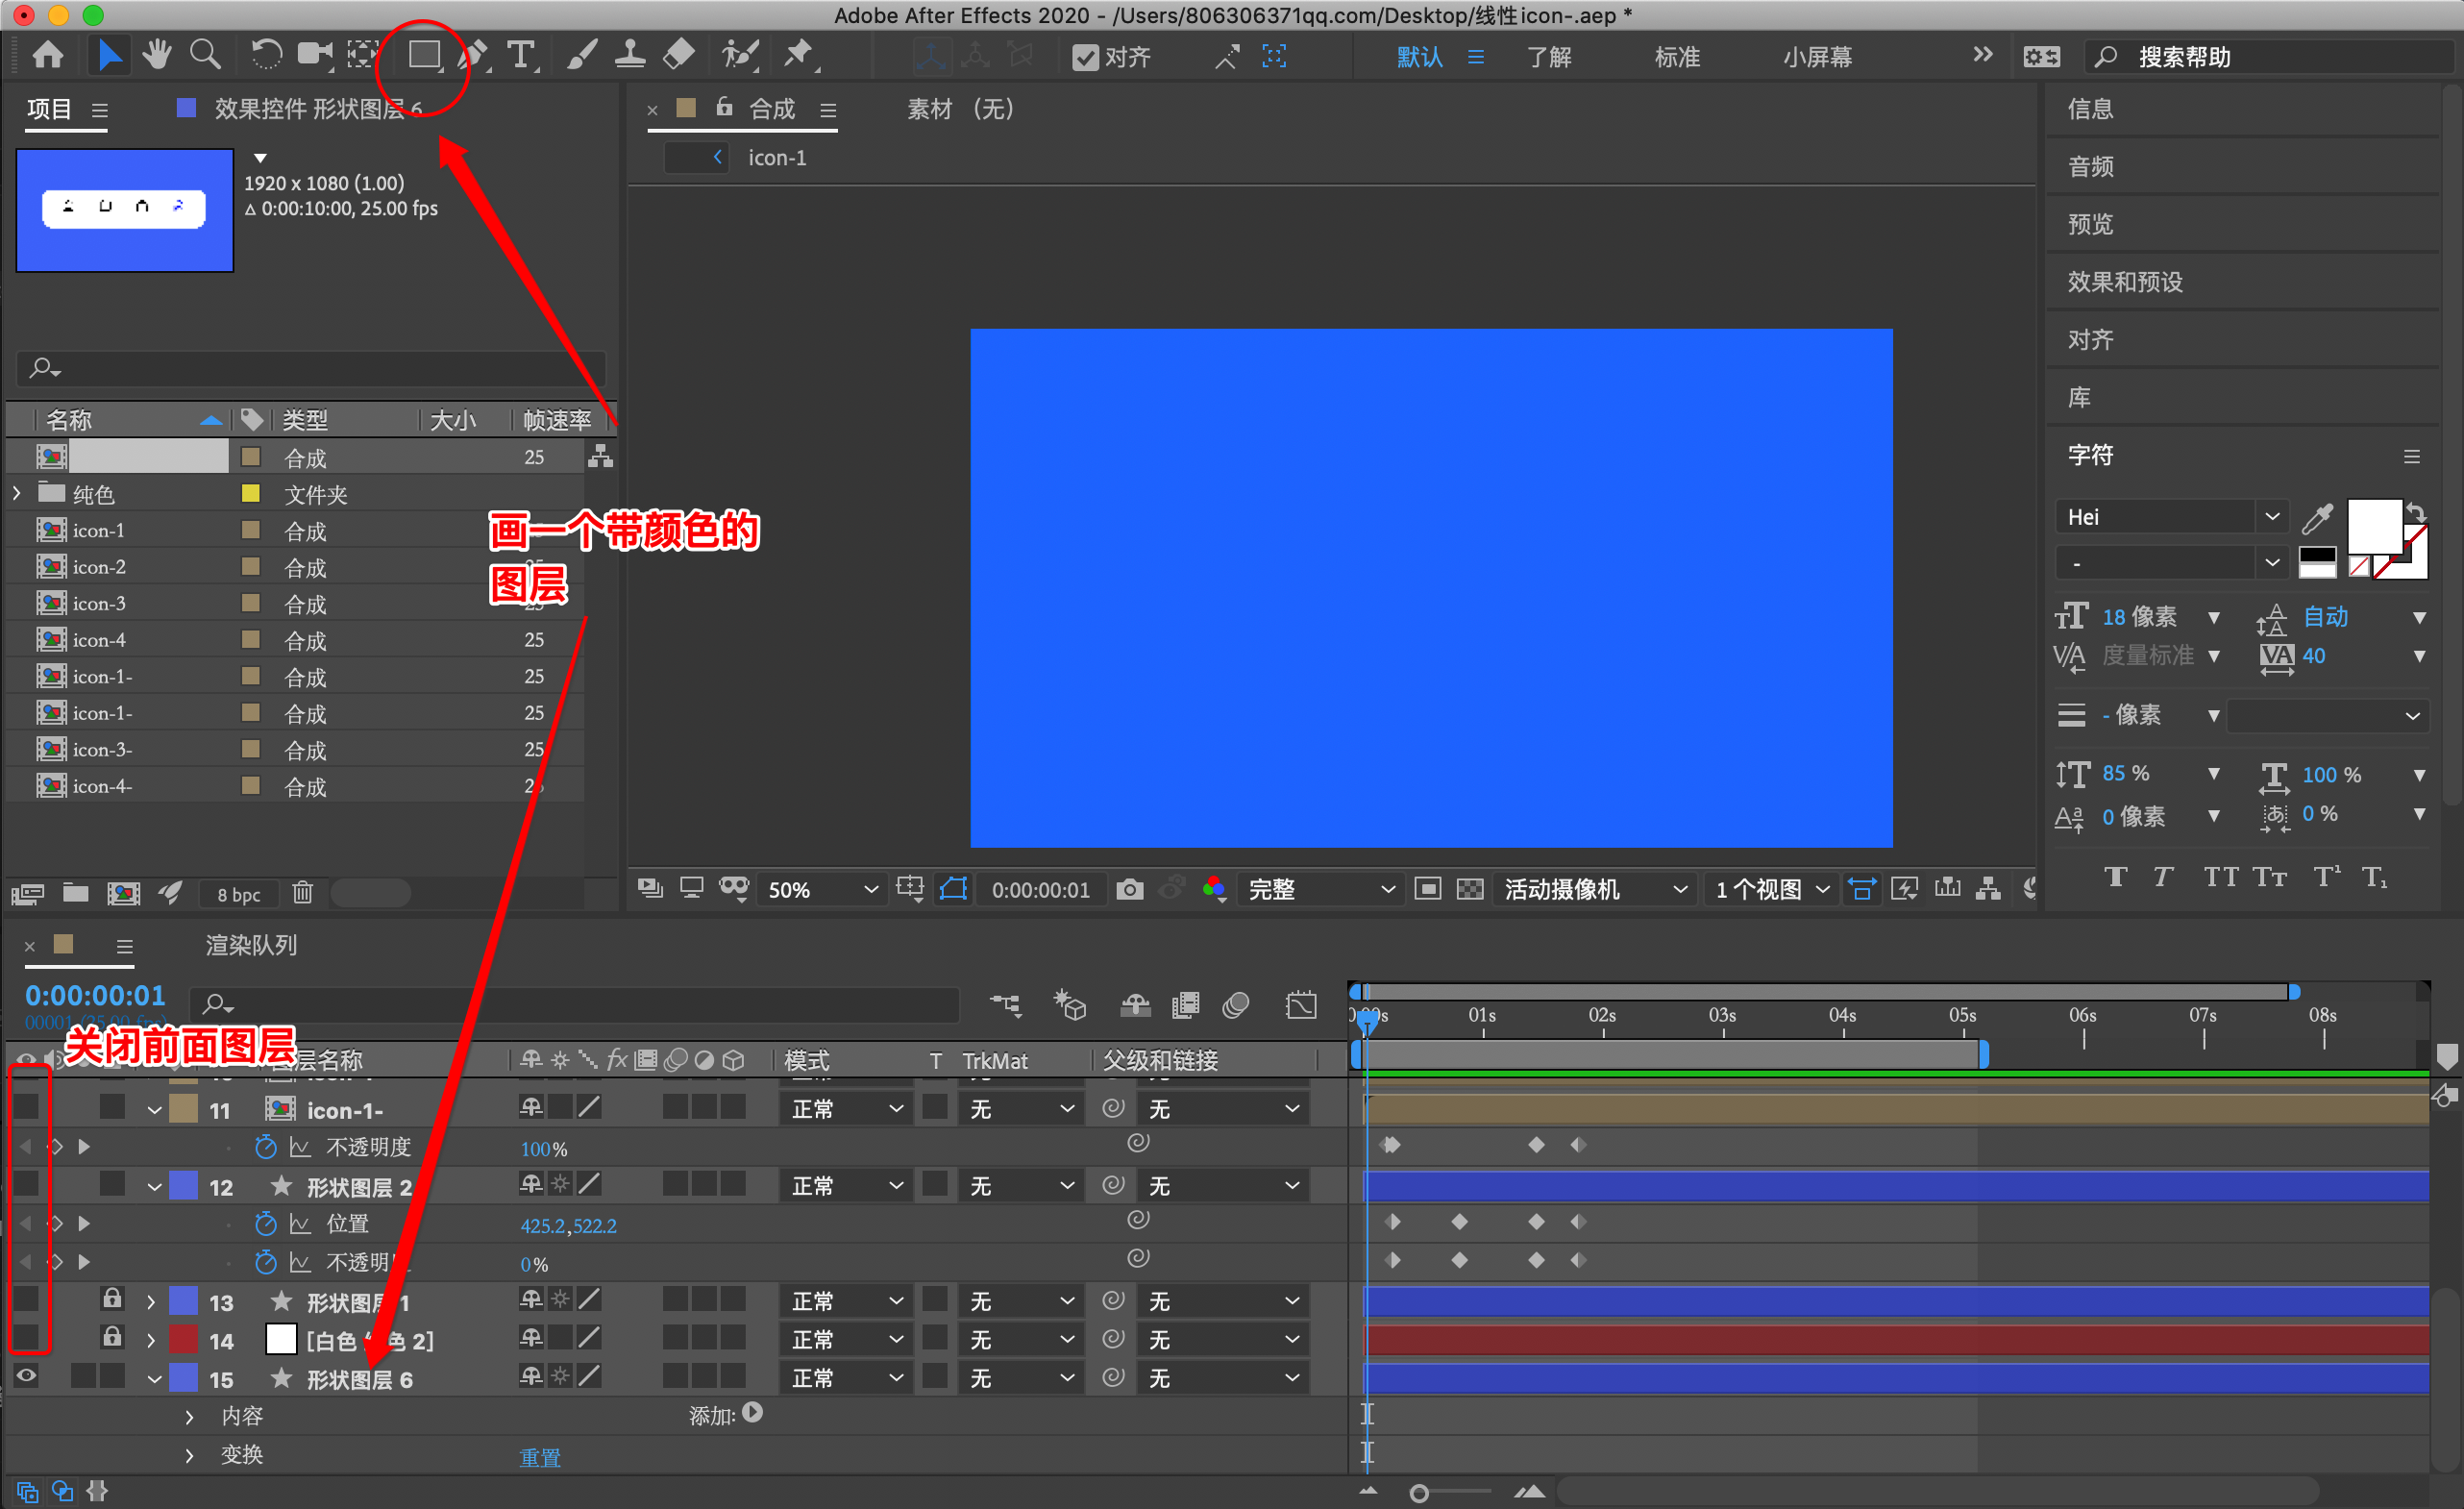Click the icon-1 breadcrumb in viewer
This screenshot has width=2464, height=1509.
pos(777,157)
